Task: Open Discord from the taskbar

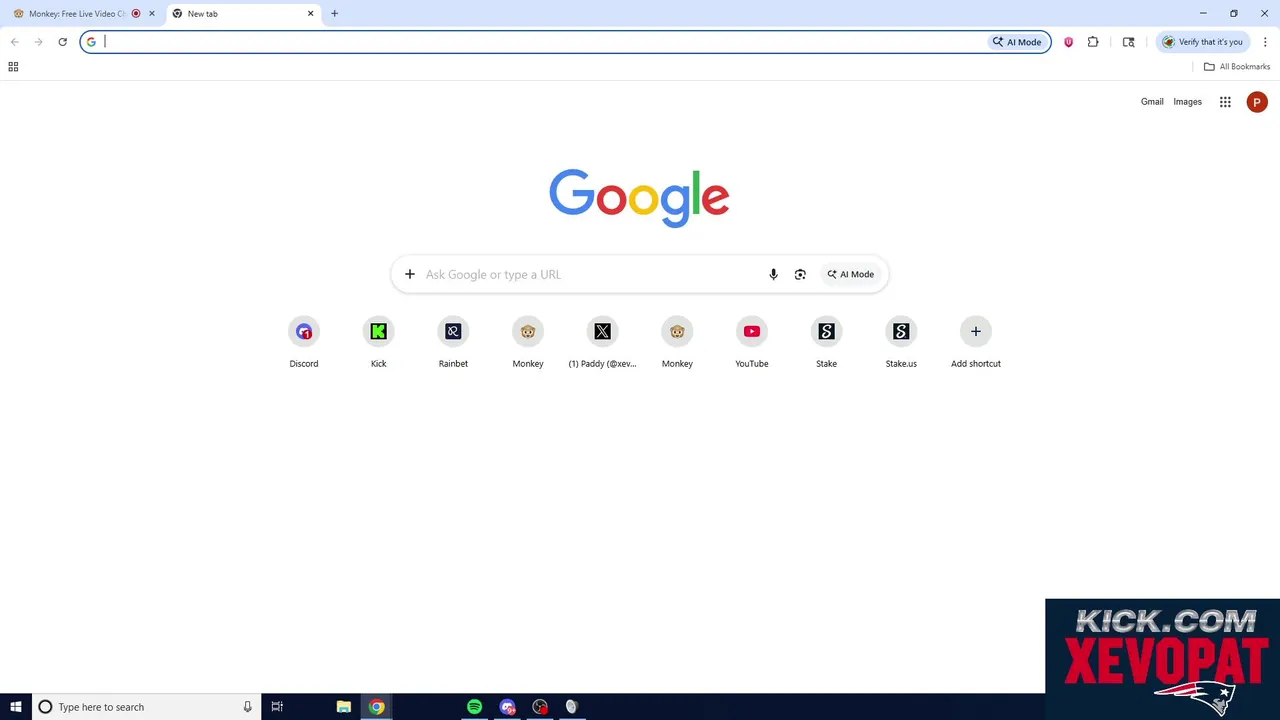Action: (x=508, y=707)
